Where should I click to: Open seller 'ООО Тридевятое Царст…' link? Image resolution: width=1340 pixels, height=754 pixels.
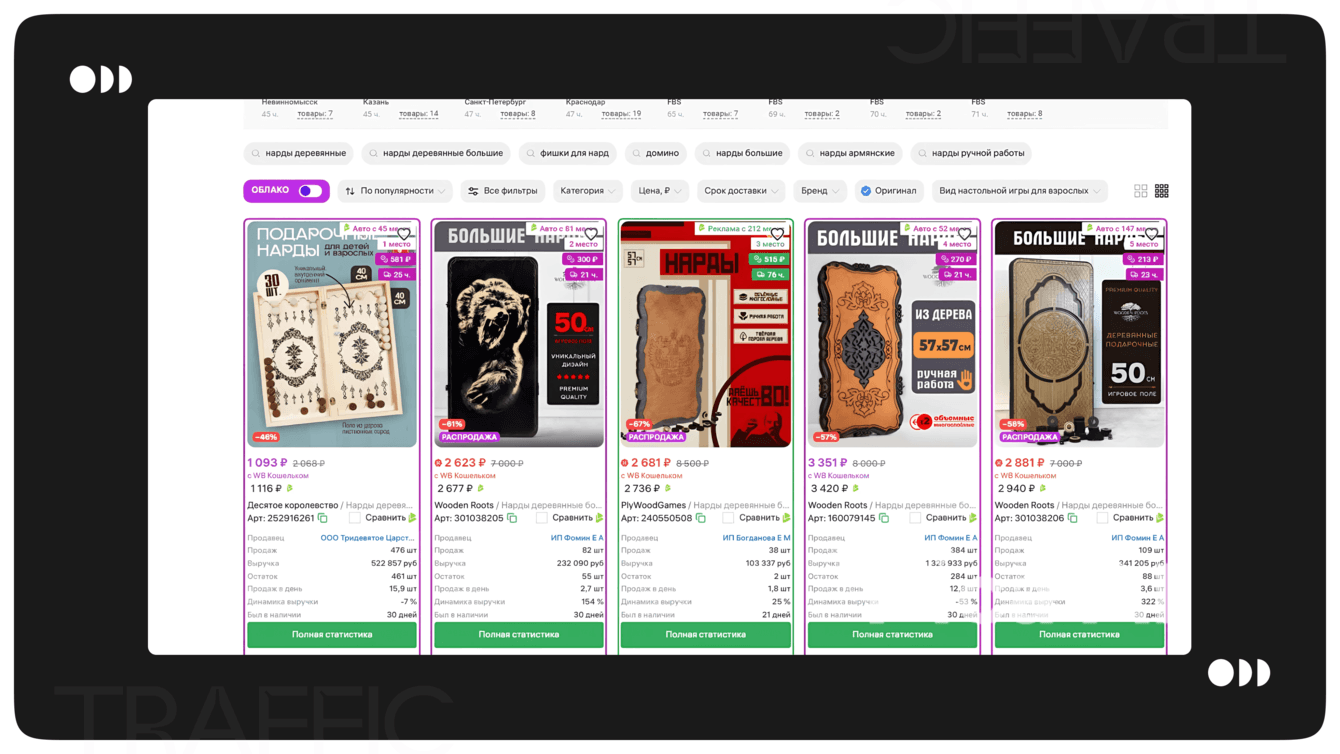point(367,538)
